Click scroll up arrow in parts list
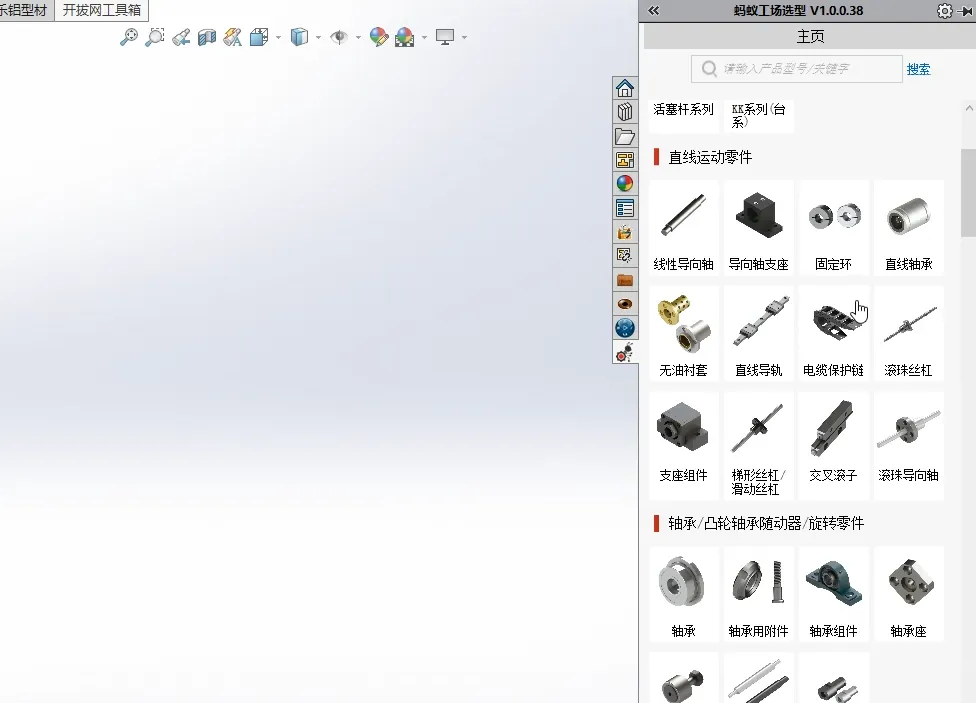The width and height of the screenshot is (976, 703). (x=969, y=108)
